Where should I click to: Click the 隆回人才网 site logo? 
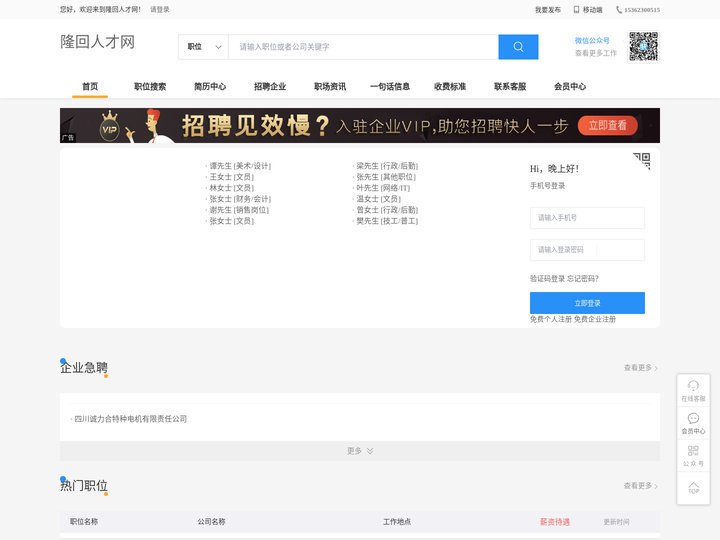97,42
